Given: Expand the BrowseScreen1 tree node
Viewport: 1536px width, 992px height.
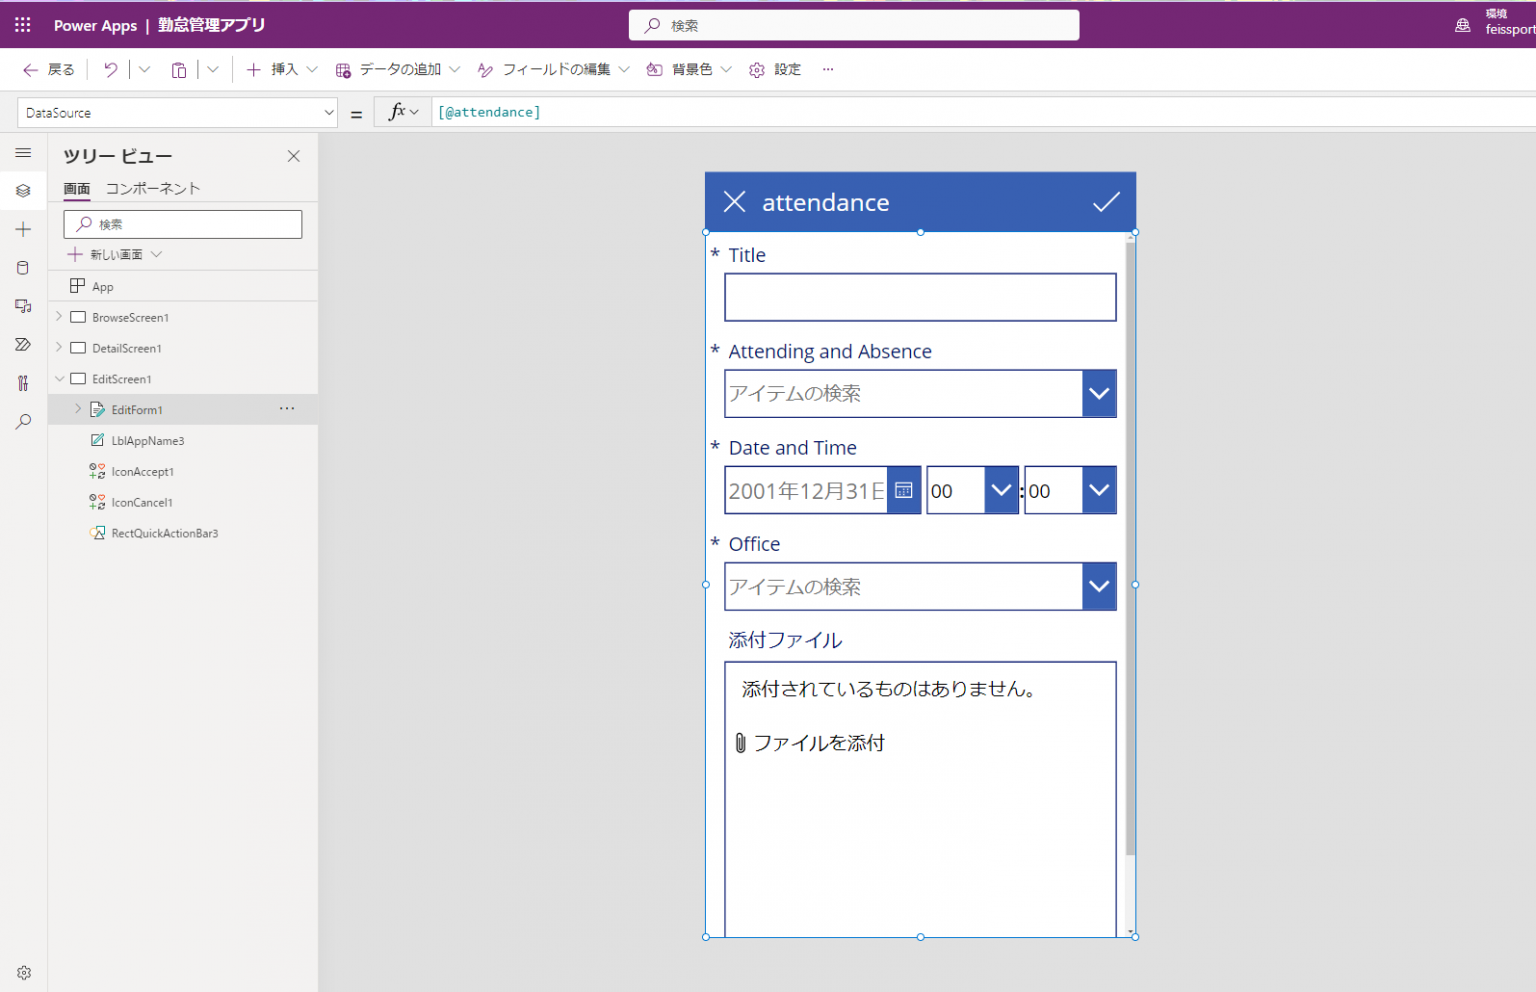Looking at the screenshot, I should 59,317.
